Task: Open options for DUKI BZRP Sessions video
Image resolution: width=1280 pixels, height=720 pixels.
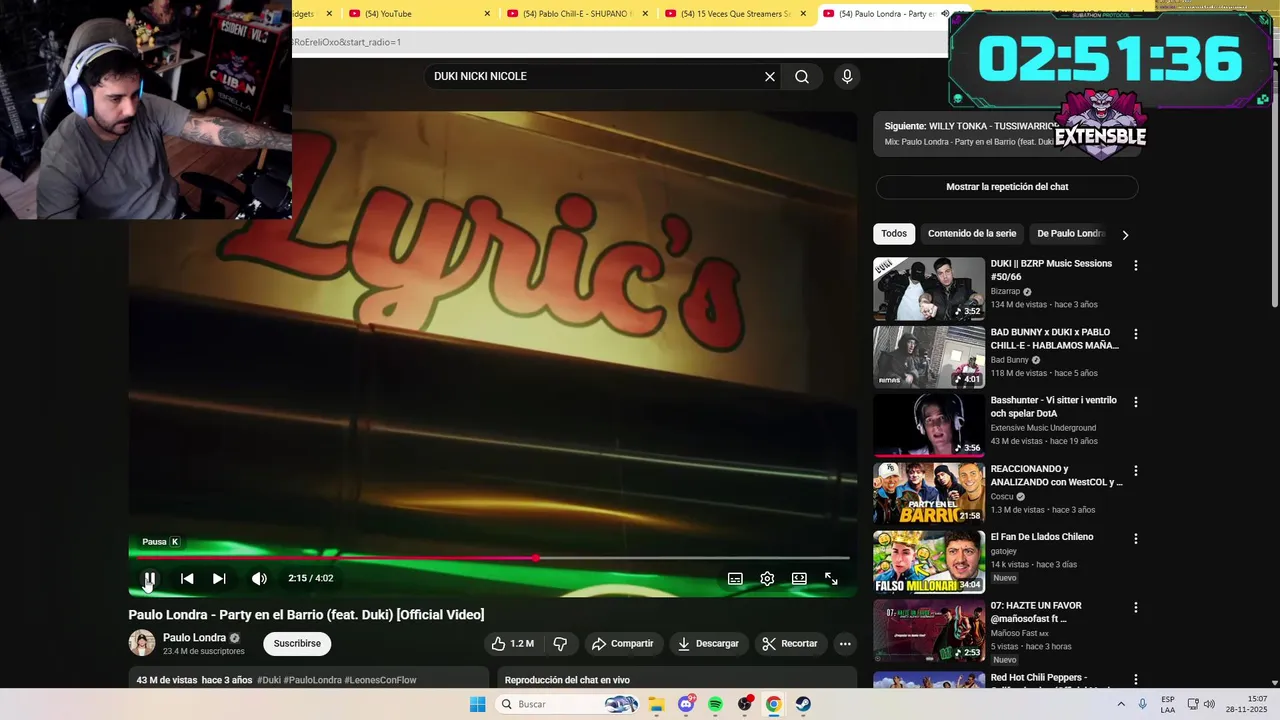Action: 1135,266
